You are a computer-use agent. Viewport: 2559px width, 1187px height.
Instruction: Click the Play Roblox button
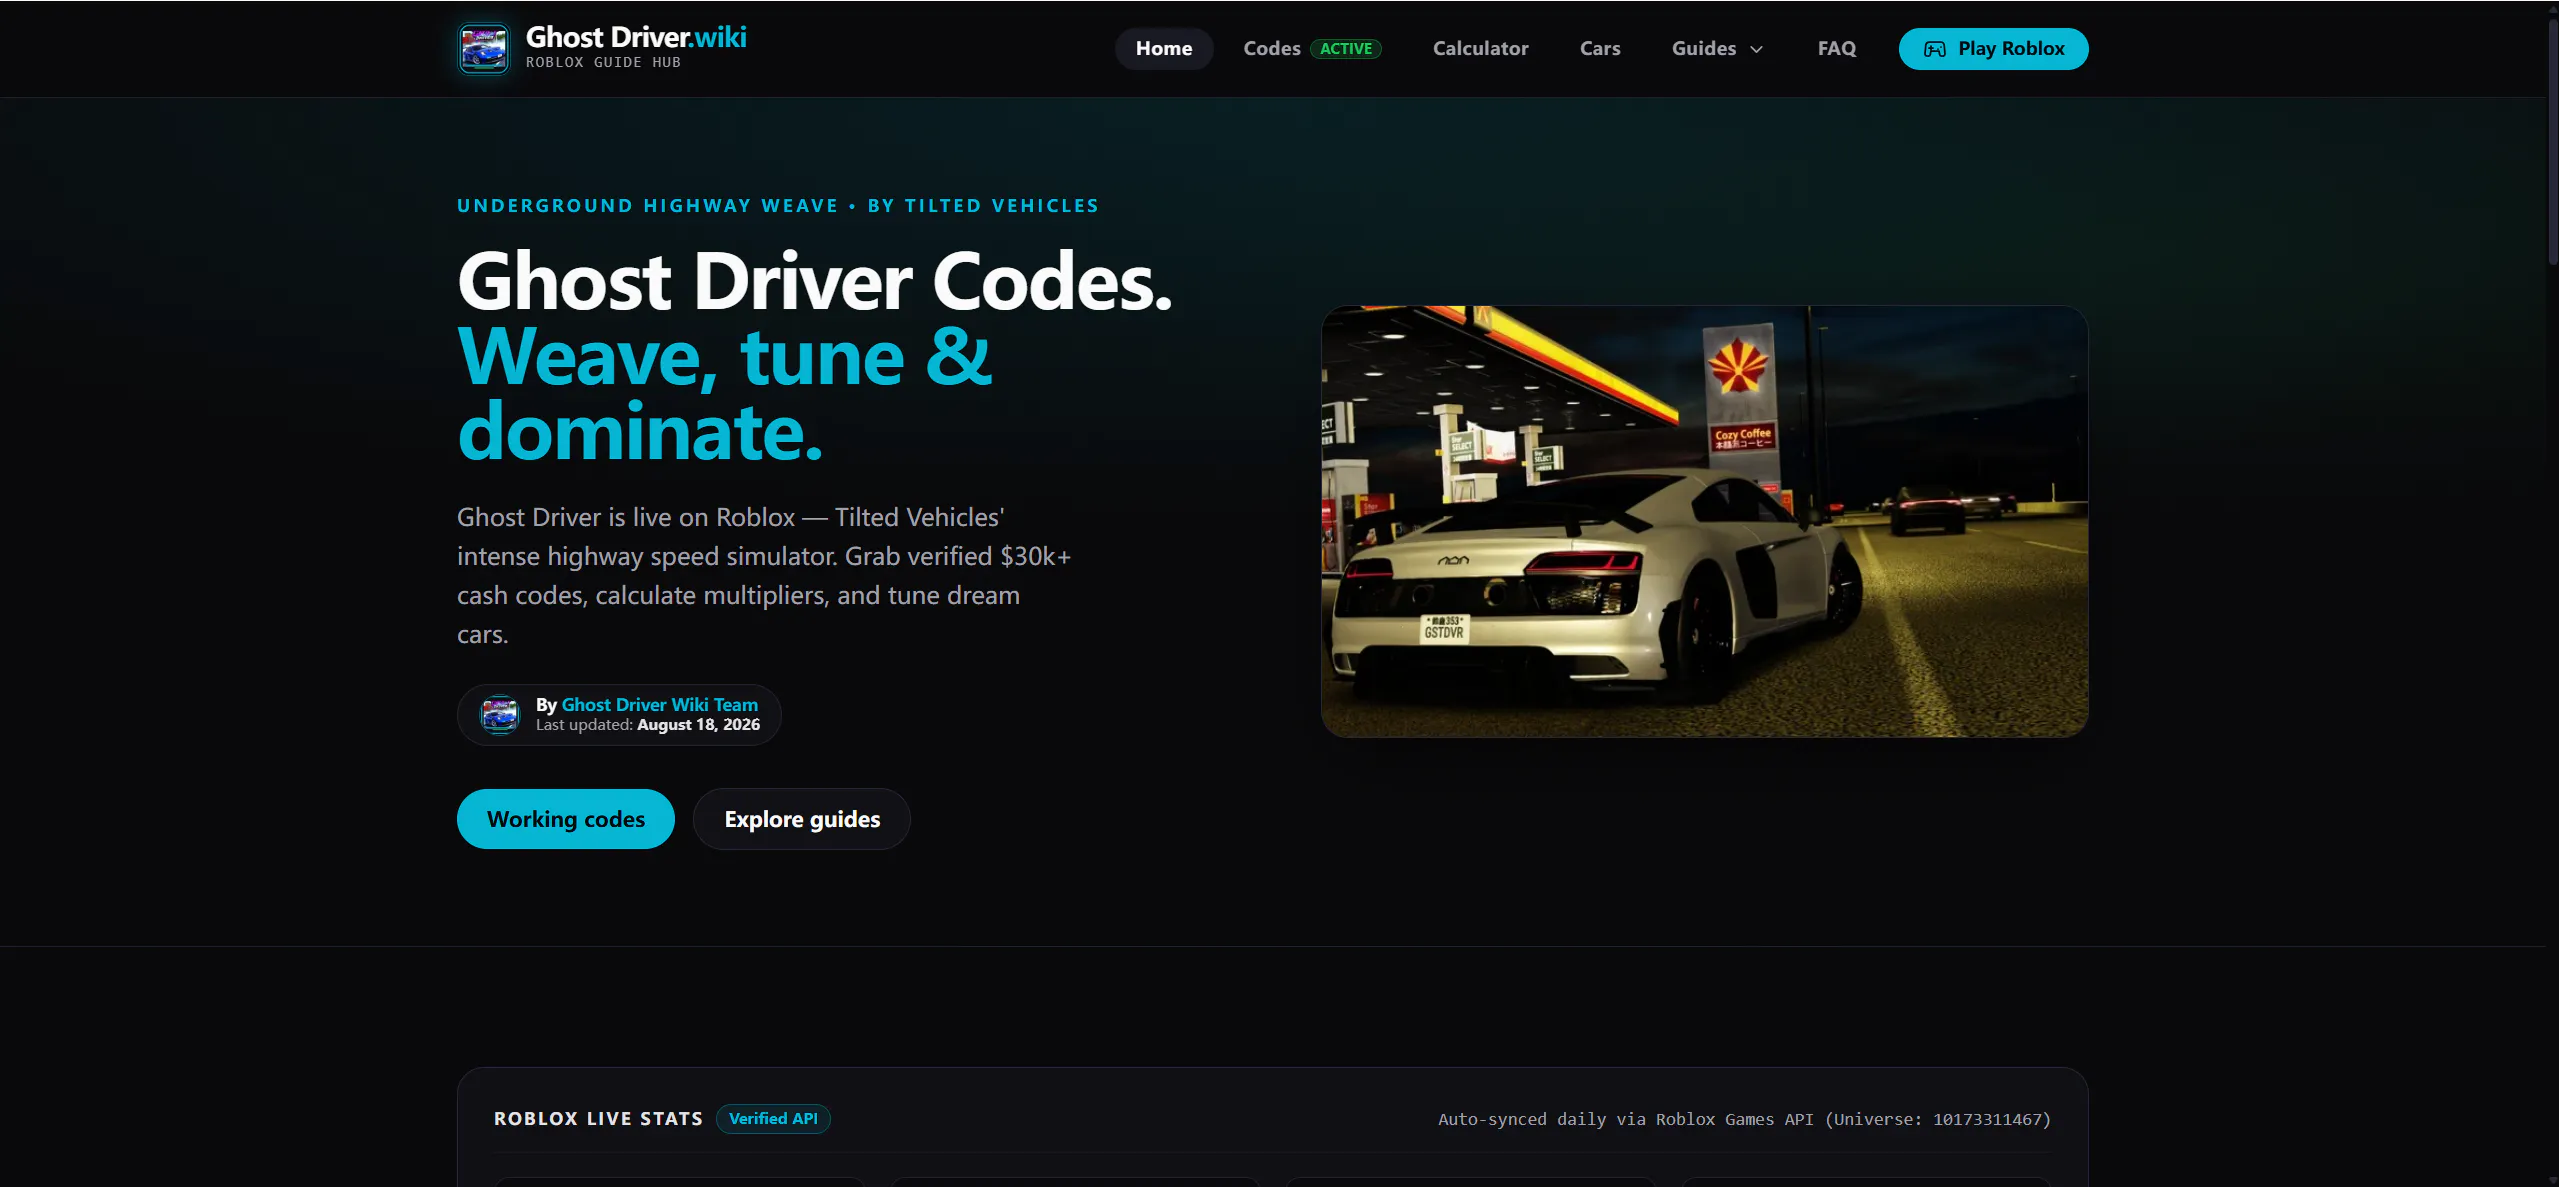click(x=1993, y=48)
